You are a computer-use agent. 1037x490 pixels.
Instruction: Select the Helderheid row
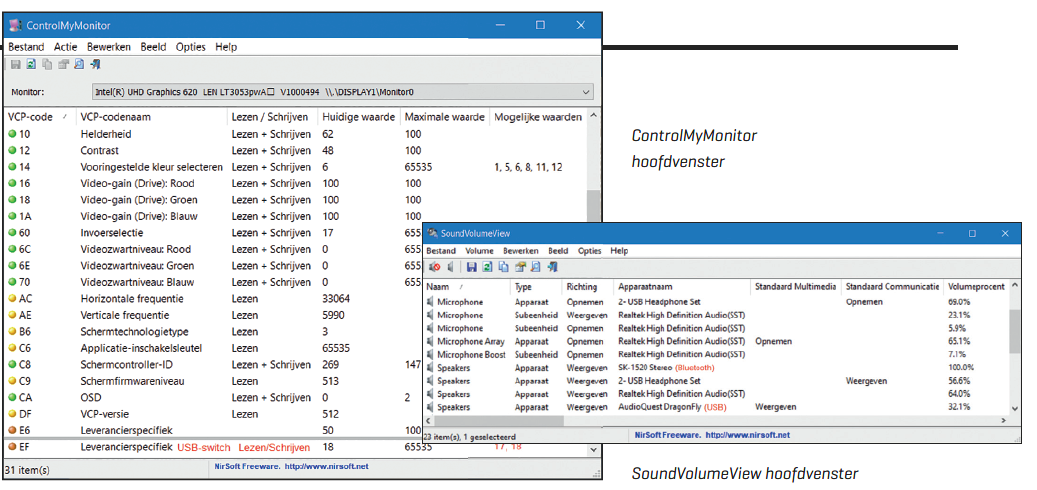(x=295, y=134)
